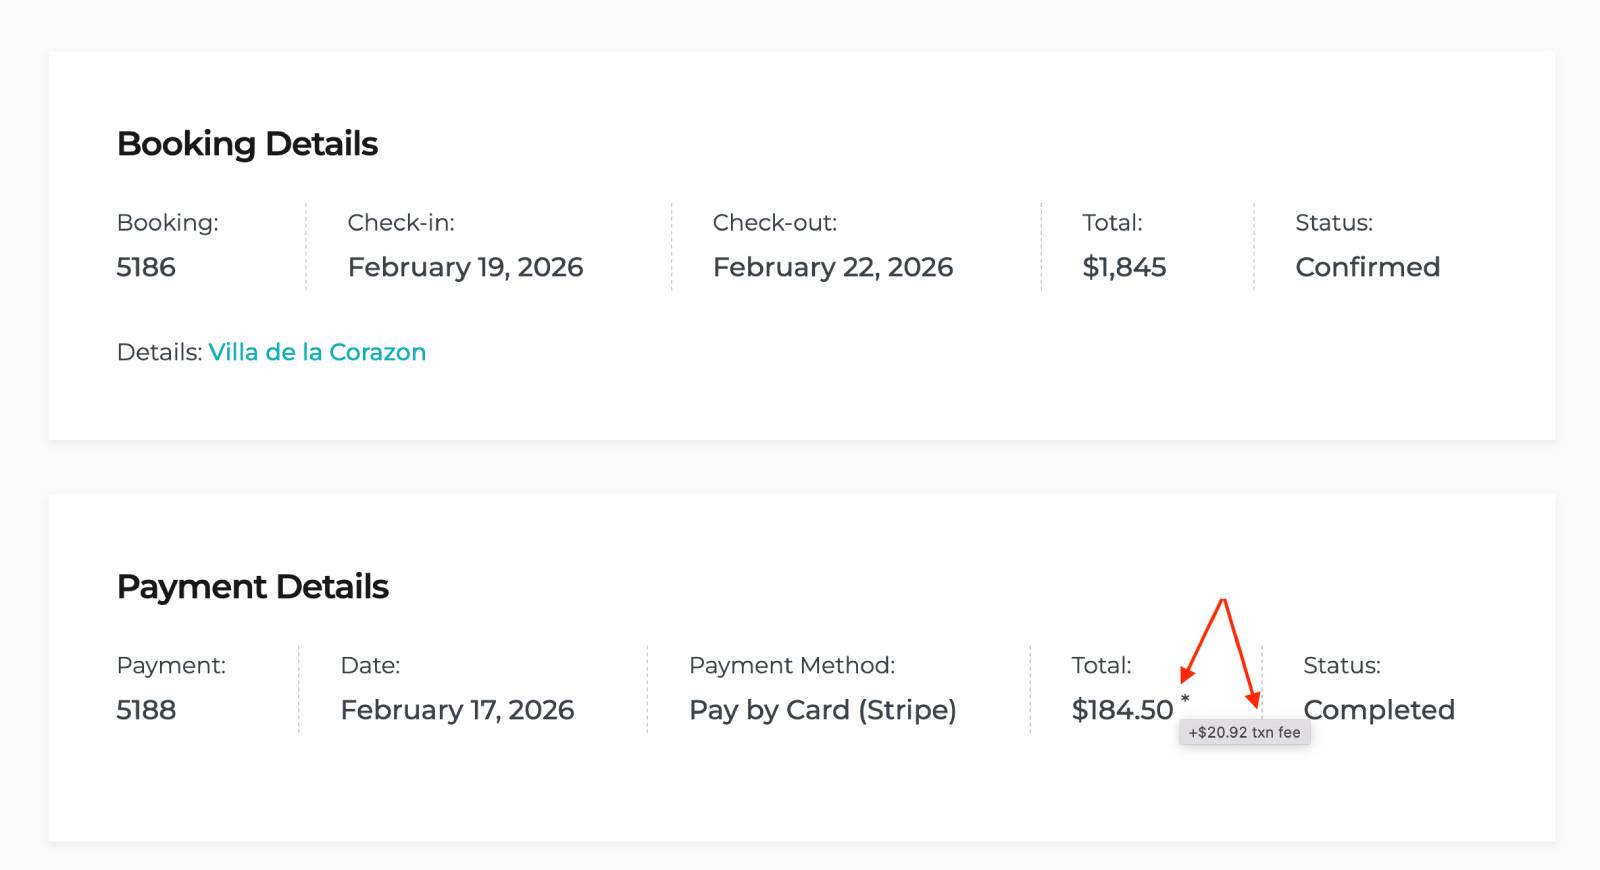Select booking number 5186
The height and width of the screenshot is (870, 1600).
coord(146,267)
